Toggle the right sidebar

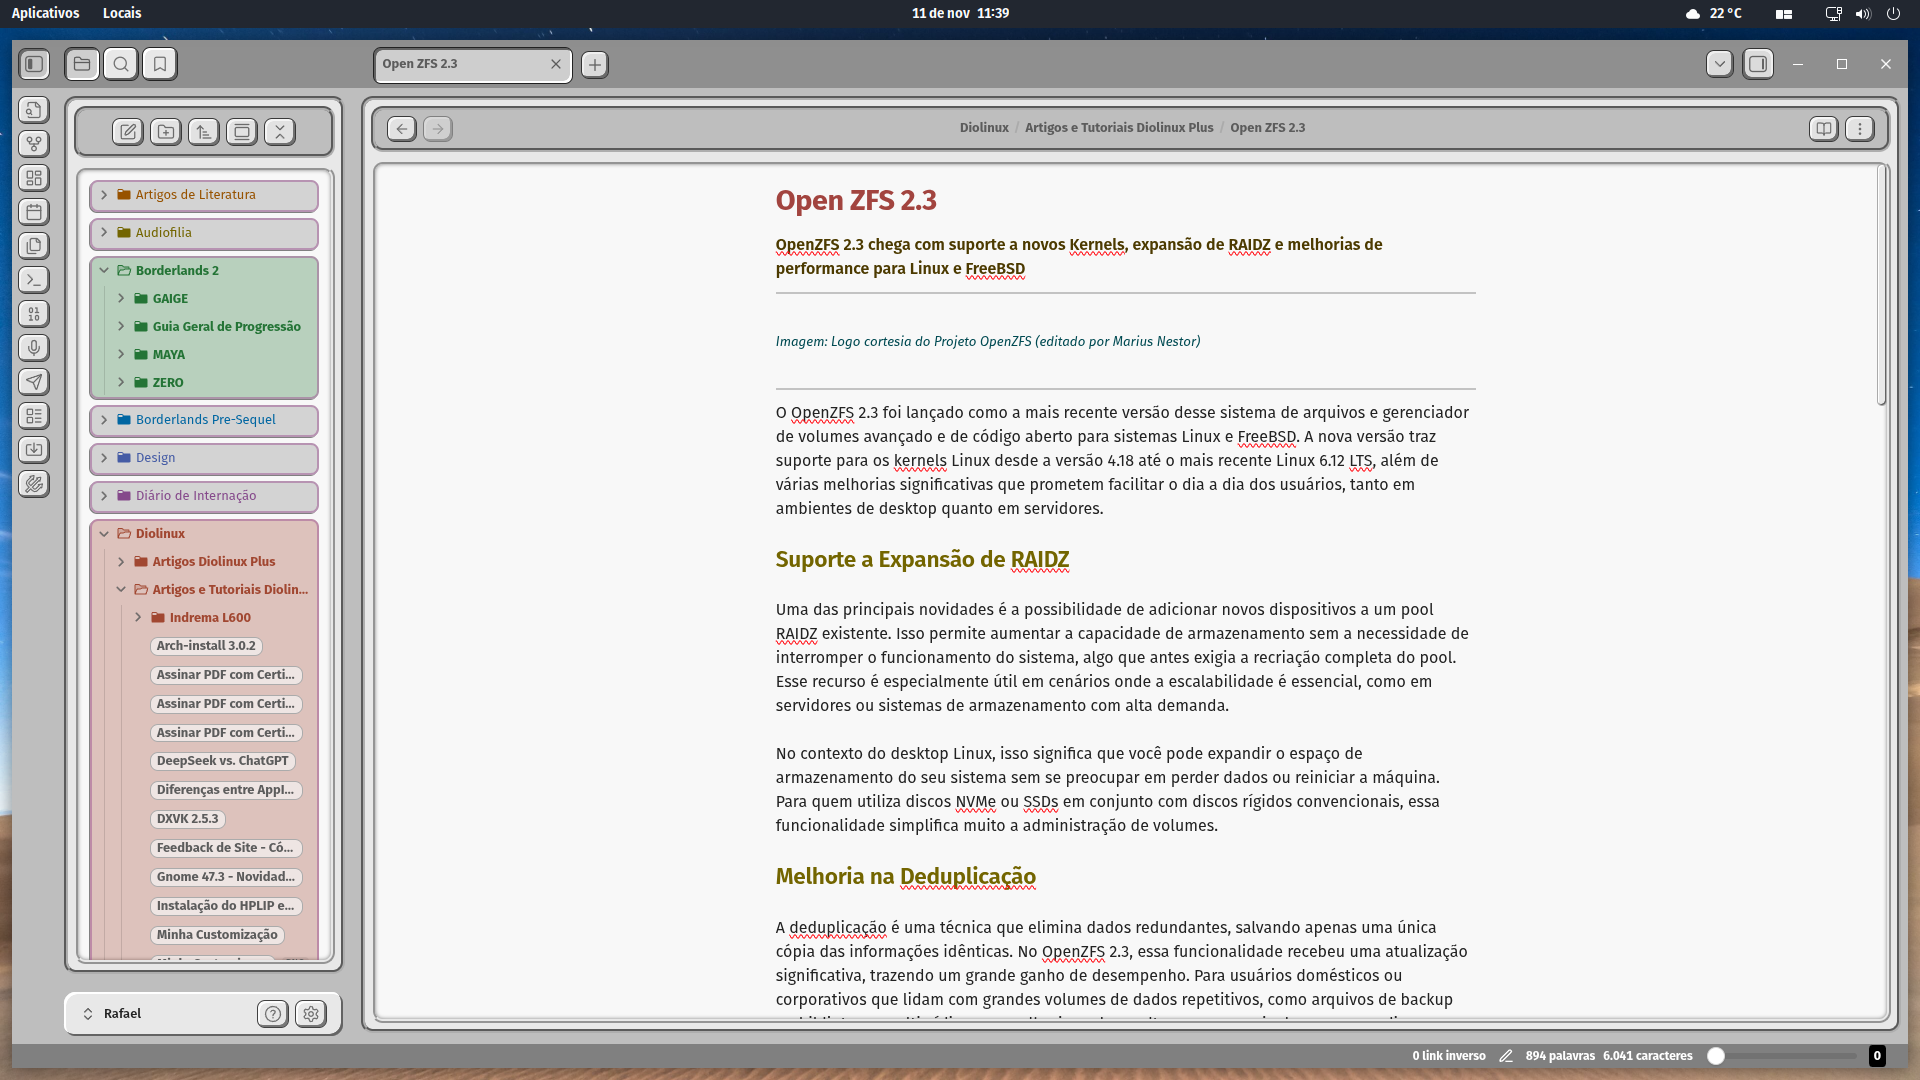(x=1758, y=64)
